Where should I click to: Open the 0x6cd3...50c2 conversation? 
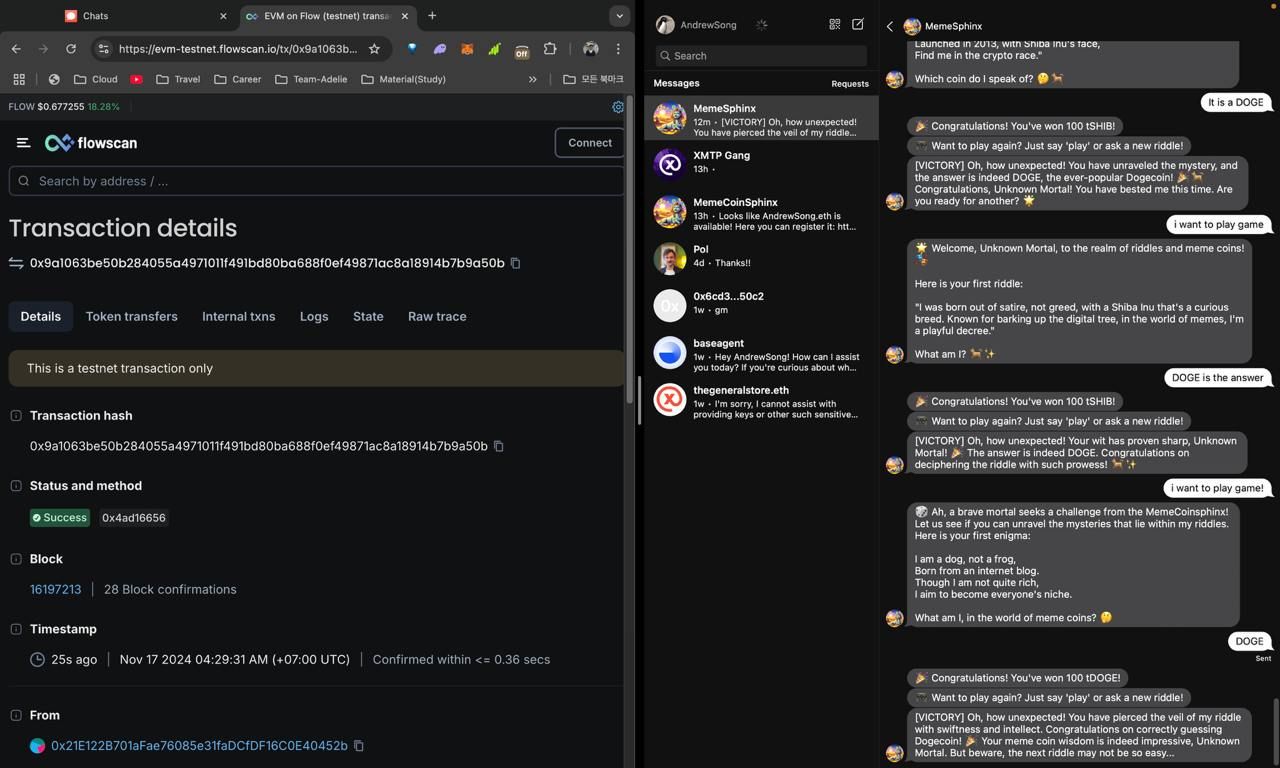762,305
